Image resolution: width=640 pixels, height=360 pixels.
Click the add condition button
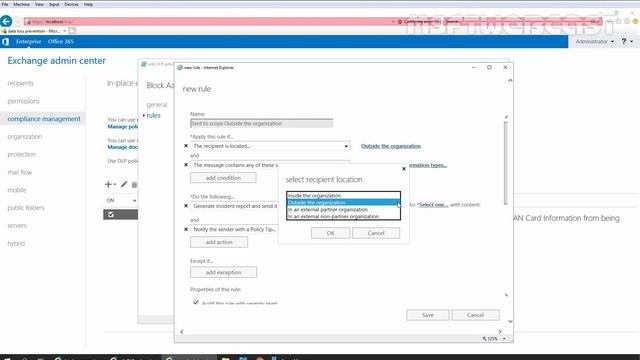click(x=223, y=178)
